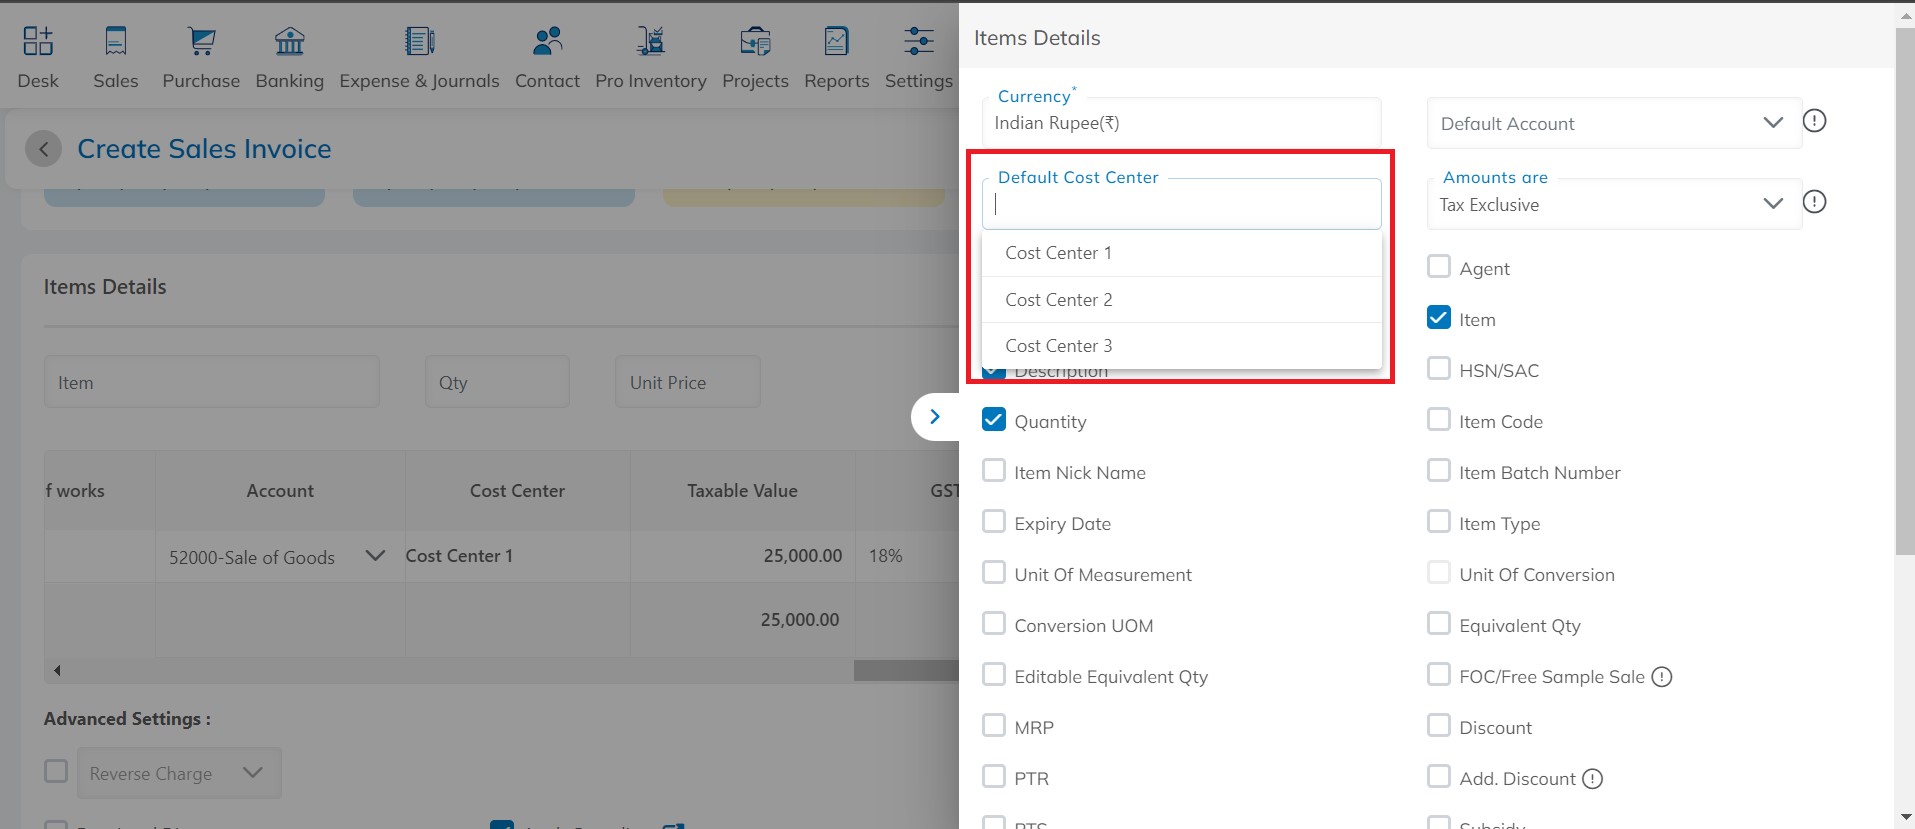Open the Desk module icon

pyautogui.click(x=38, y=41)
